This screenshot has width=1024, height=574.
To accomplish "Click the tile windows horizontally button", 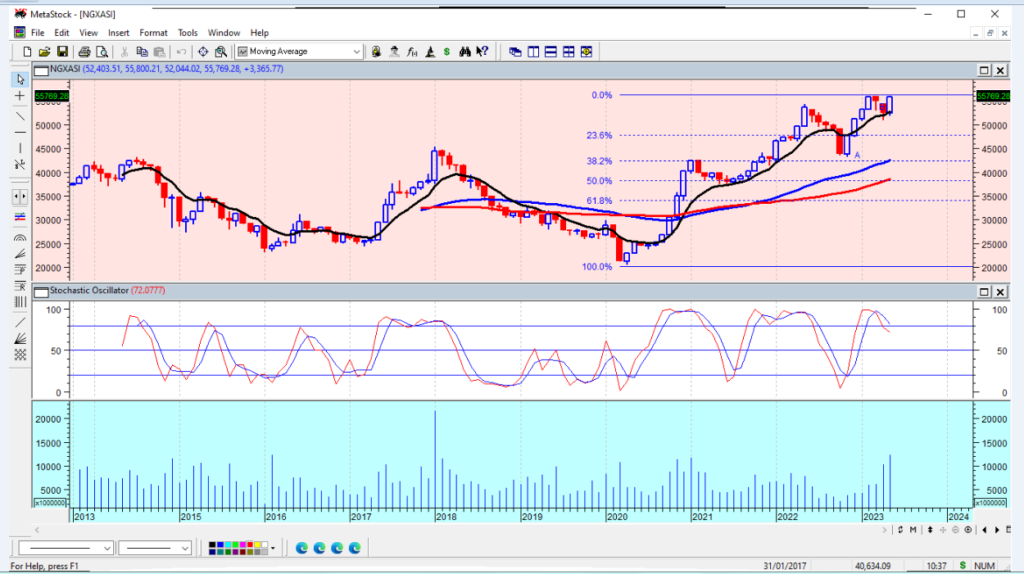I will (x=551, y=51).
